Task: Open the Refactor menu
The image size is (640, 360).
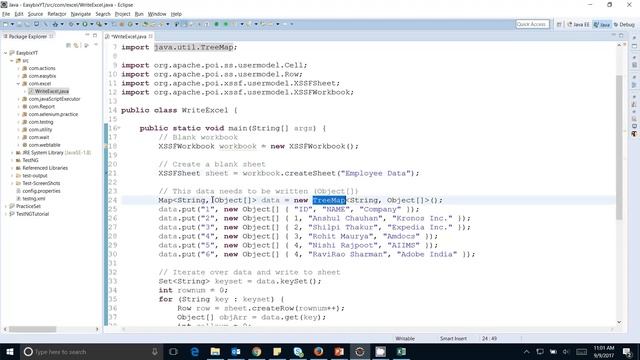Action: [57, 14]
